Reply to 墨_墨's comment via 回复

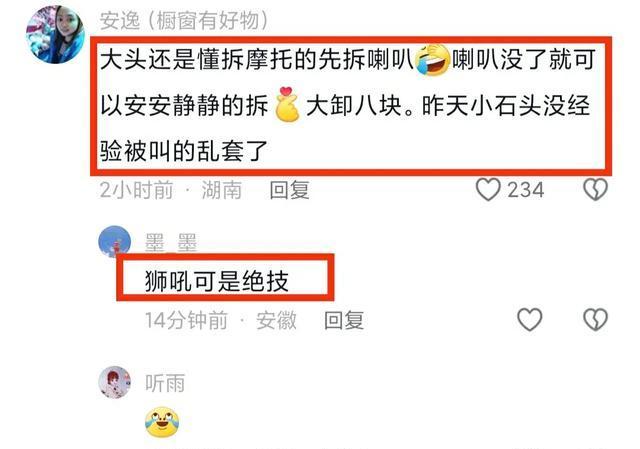click(x=344, y=320)
